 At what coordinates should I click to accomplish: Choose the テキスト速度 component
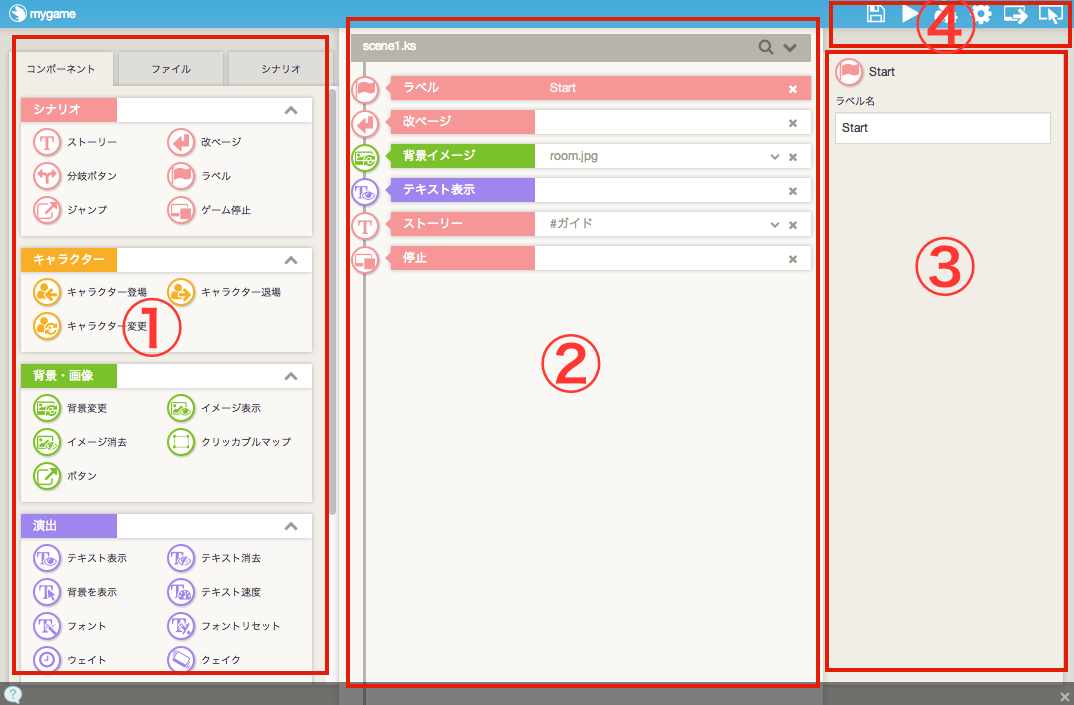coord(181,592)
